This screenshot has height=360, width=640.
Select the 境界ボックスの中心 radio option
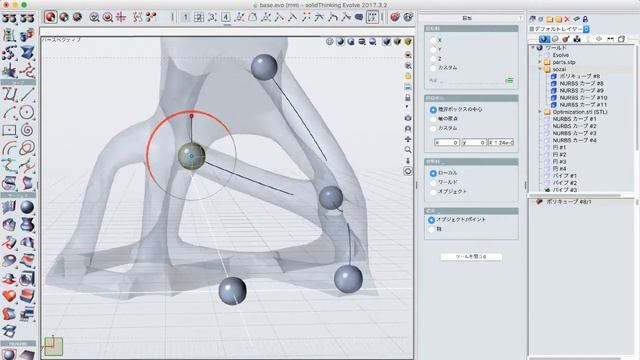(x=433, y=109)
